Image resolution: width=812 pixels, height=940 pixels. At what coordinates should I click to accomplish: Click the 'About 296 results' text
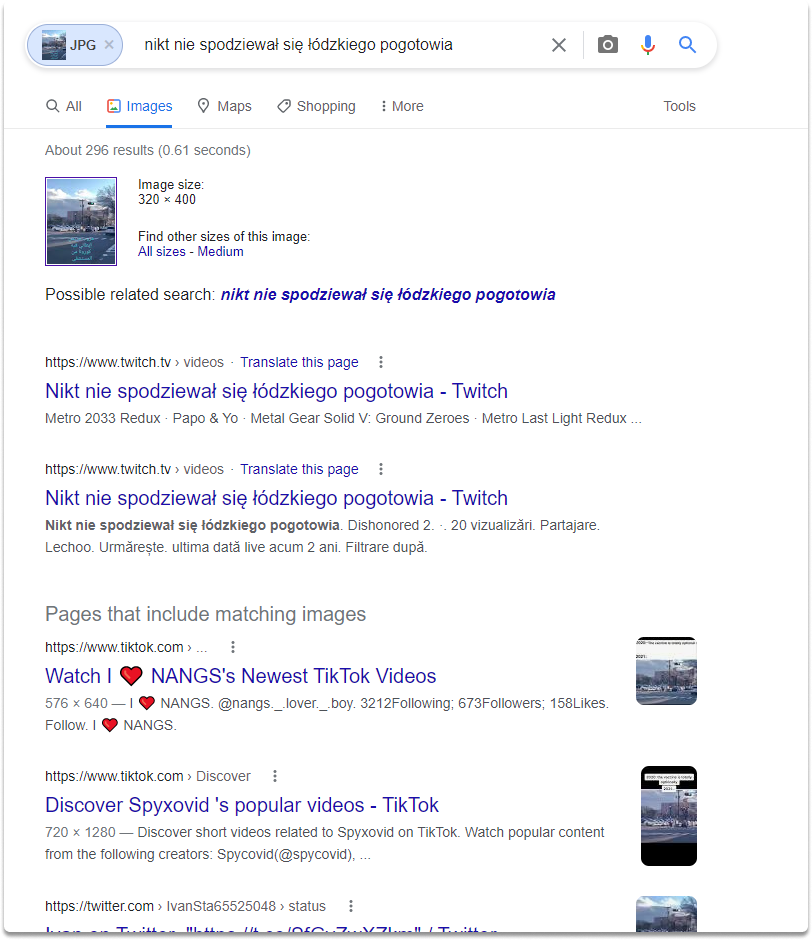click(148, 150)
